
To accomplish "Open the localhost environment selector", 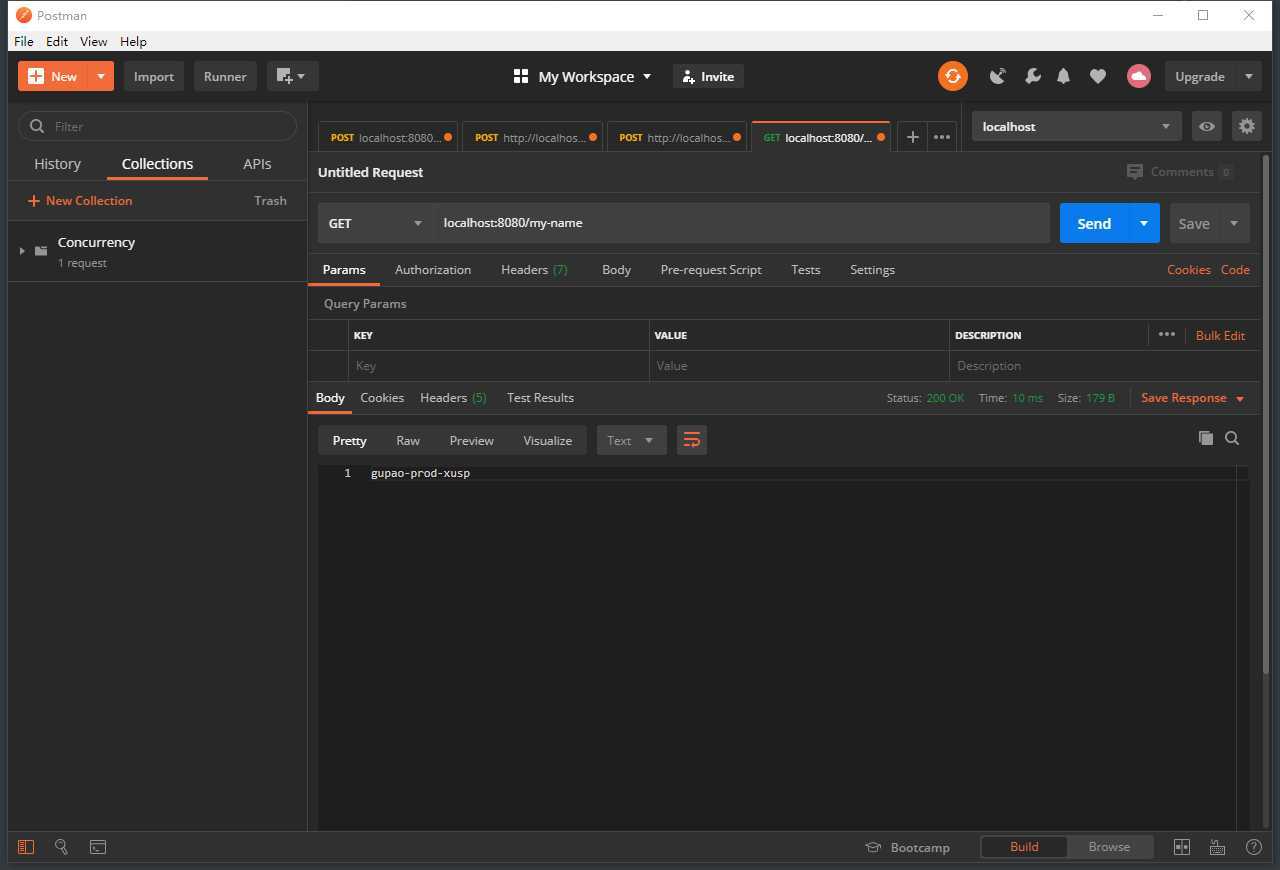I will click(x=1075, y=126).
